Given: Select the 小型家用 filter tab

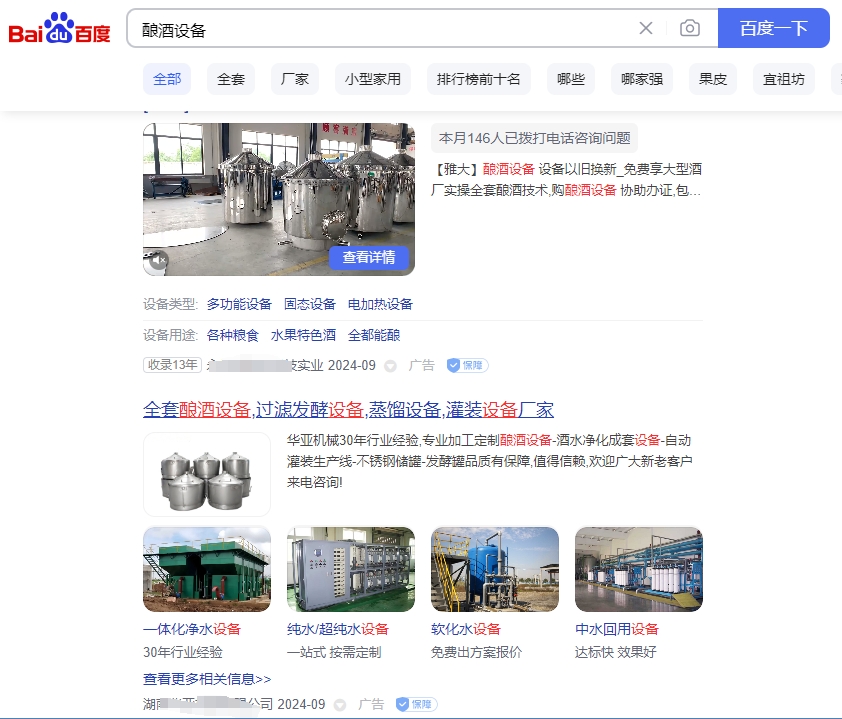Looking at the screenshot, I should coord(373,79).
